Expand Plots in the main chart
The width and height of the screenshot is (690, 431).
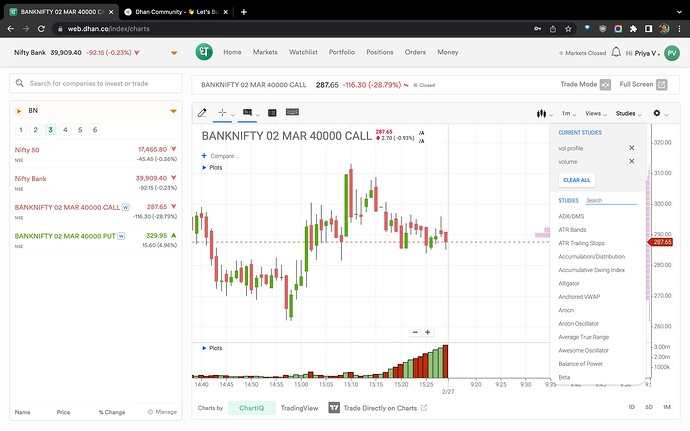(x=212, y=168)
